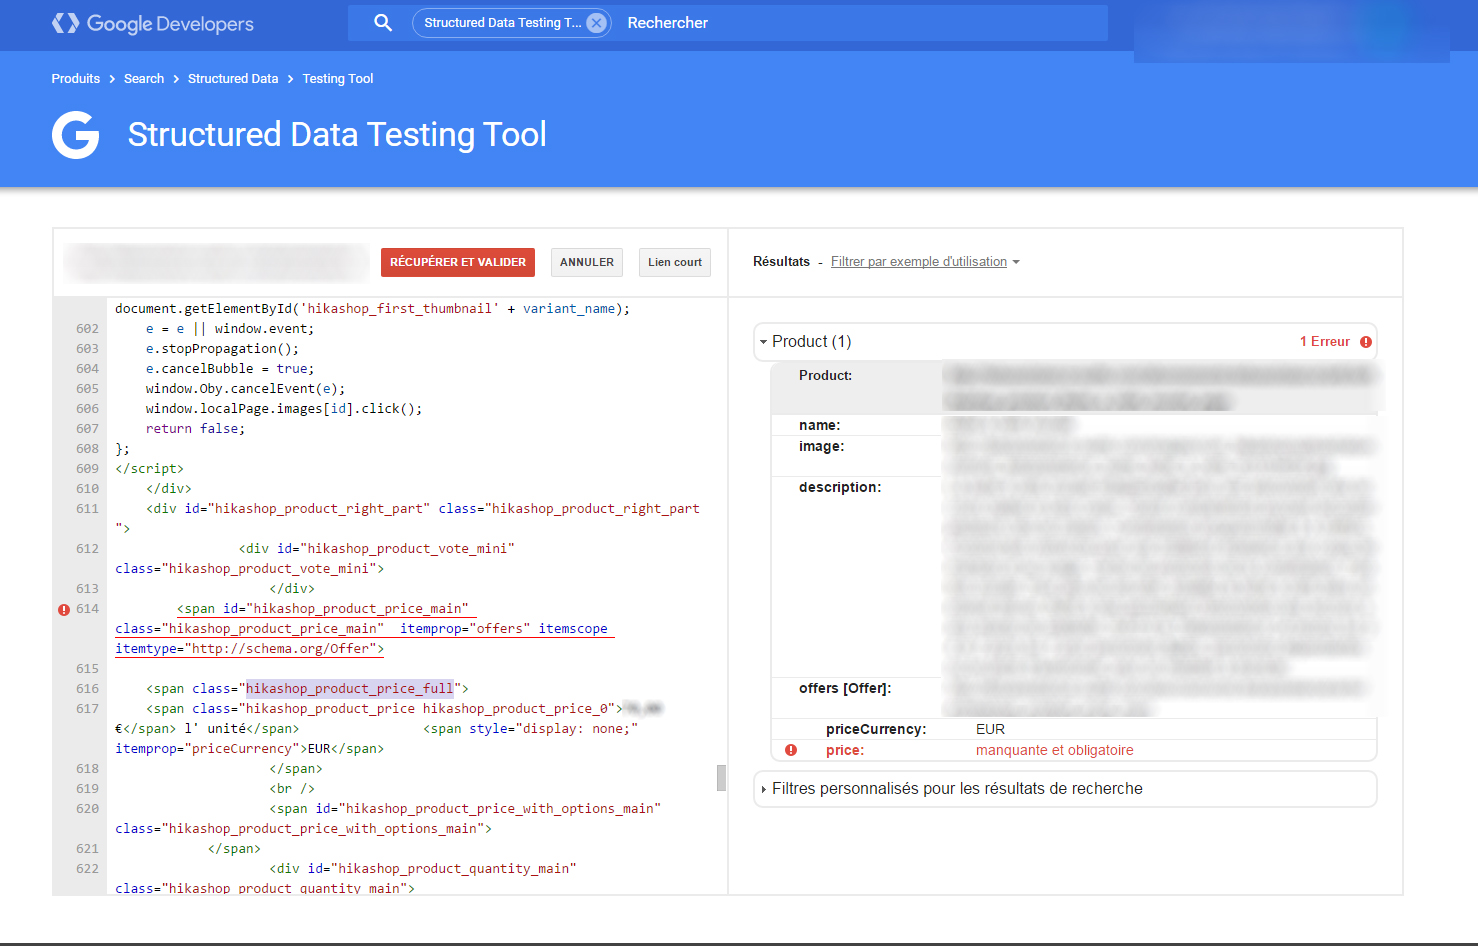Screen dimensions: 1478x946
Task: Open Testing Tool breadcrumb link
Action: 338,79
